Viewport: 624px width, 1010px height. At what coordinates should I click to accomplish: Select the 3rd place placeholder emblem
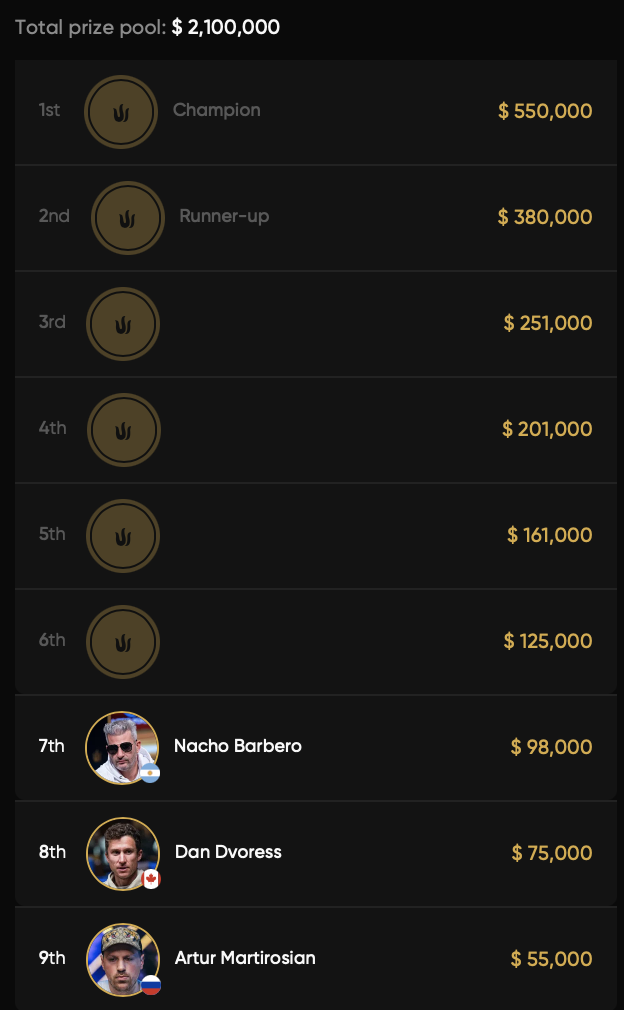[x=123, y=323]
